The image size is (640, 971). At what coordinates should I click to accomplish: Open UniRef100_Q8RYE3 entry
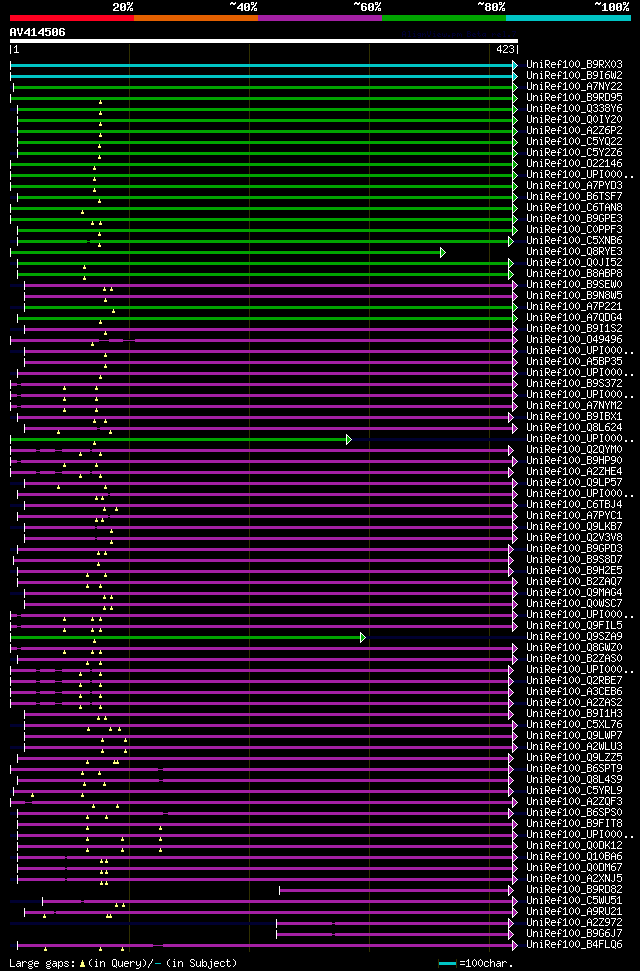(574, 252)
